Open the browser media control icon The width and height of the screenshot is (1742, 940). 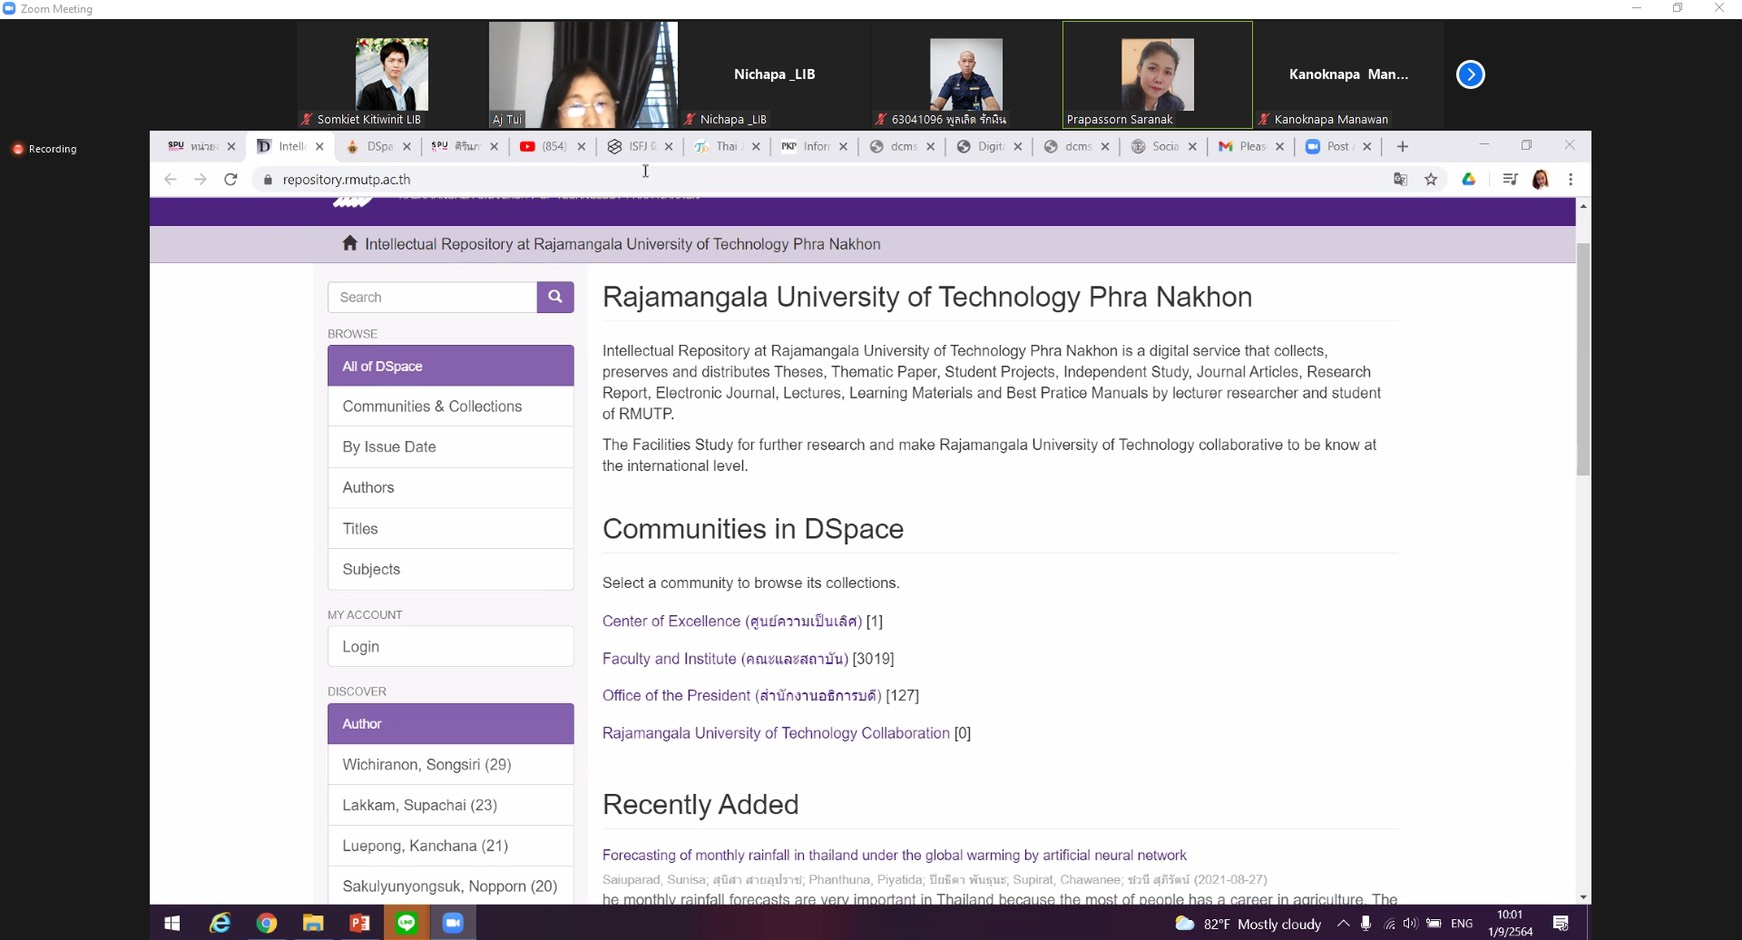[1510, 180]
